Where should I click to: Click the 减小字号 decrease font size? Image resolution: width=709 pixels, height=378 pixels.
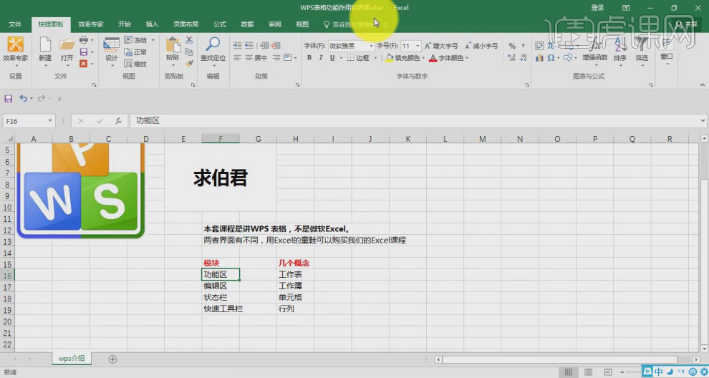(481, 46)
